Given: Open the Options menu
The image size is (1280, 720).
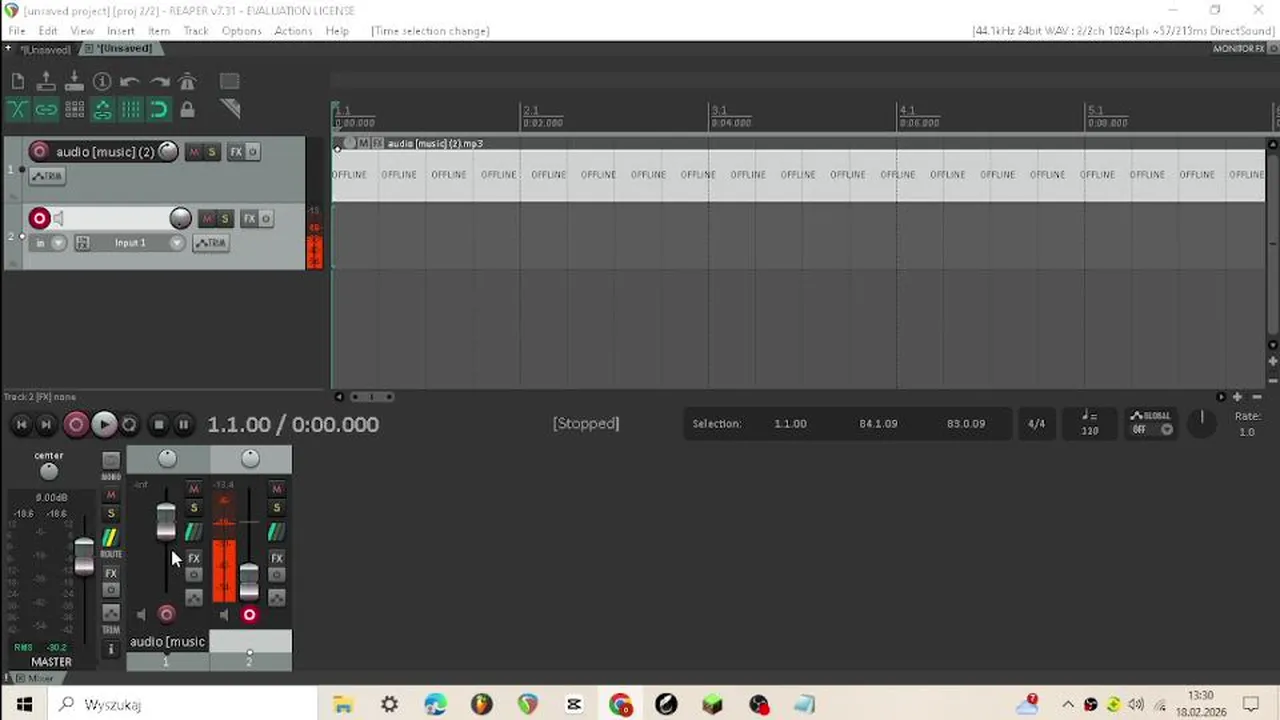Looking at the screenshot, I should (x=241, y=31).
